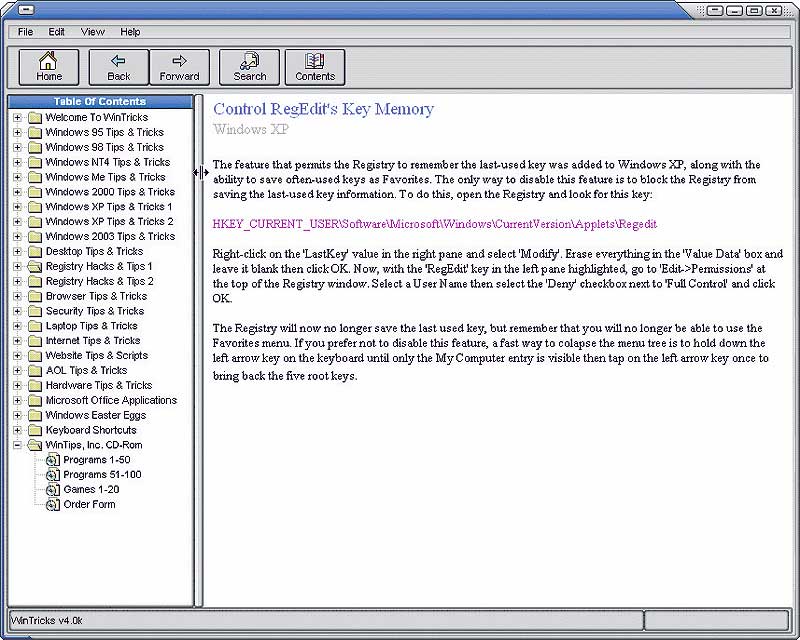This screenshot has width=800, height=640.
Task: Click the folder icon for Microsoft Office Applications
Action: [35, 400]
